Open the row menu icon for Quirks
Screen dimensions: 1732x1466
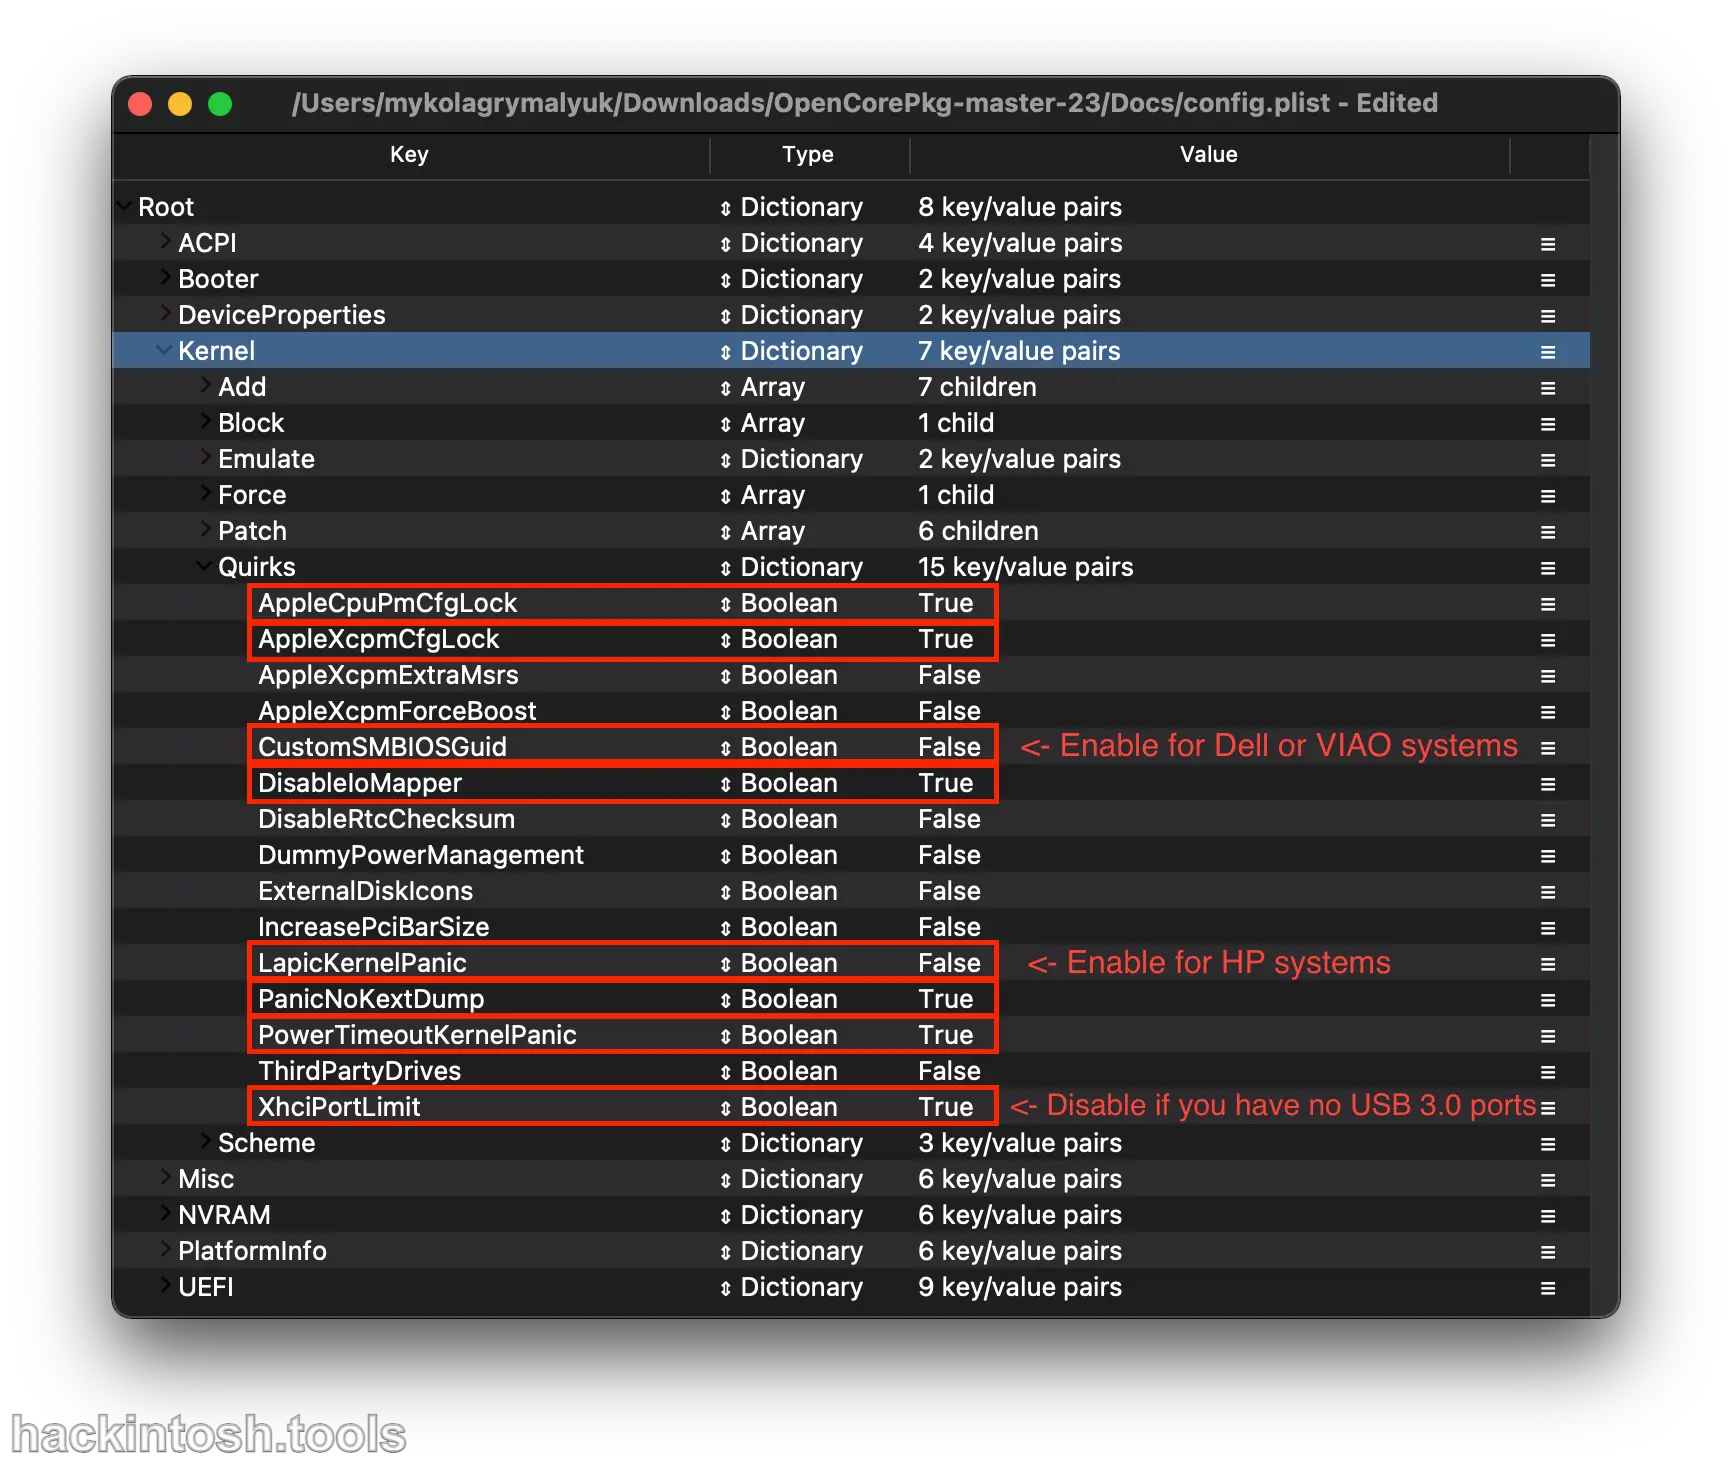coord(1548,568)
